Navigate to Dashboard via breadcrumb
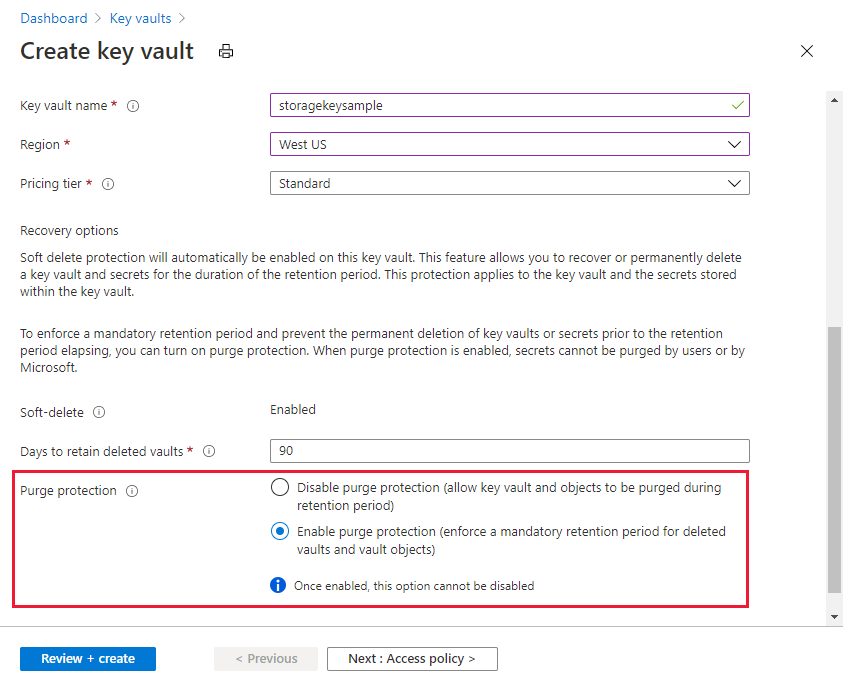Image resolution: width=843 pixels, height=696 pixels. pos(54,18)
